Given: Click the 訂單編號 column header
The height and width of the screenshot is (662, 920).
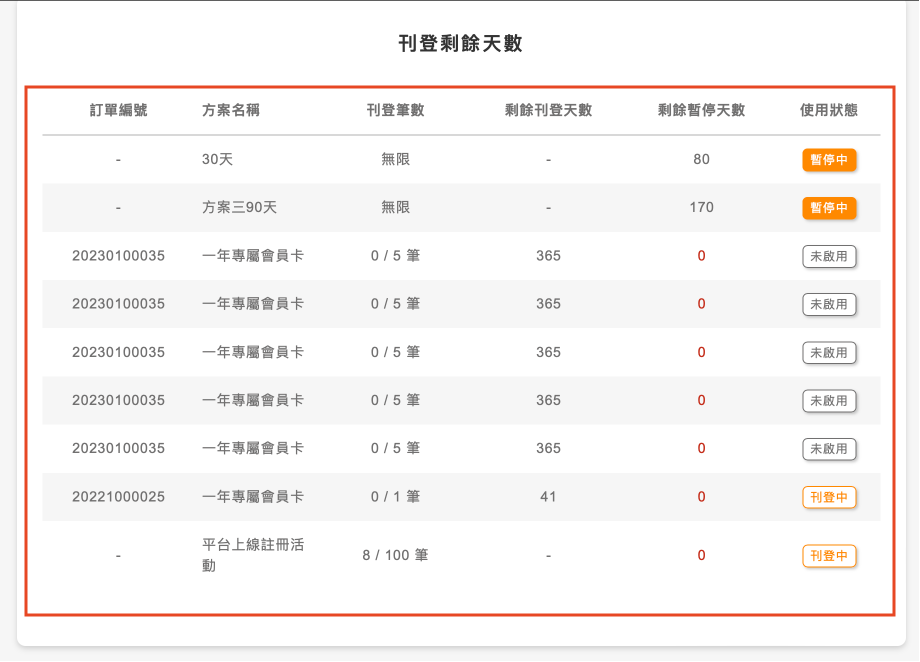Looking at the screenshot, I should point(118,110).
